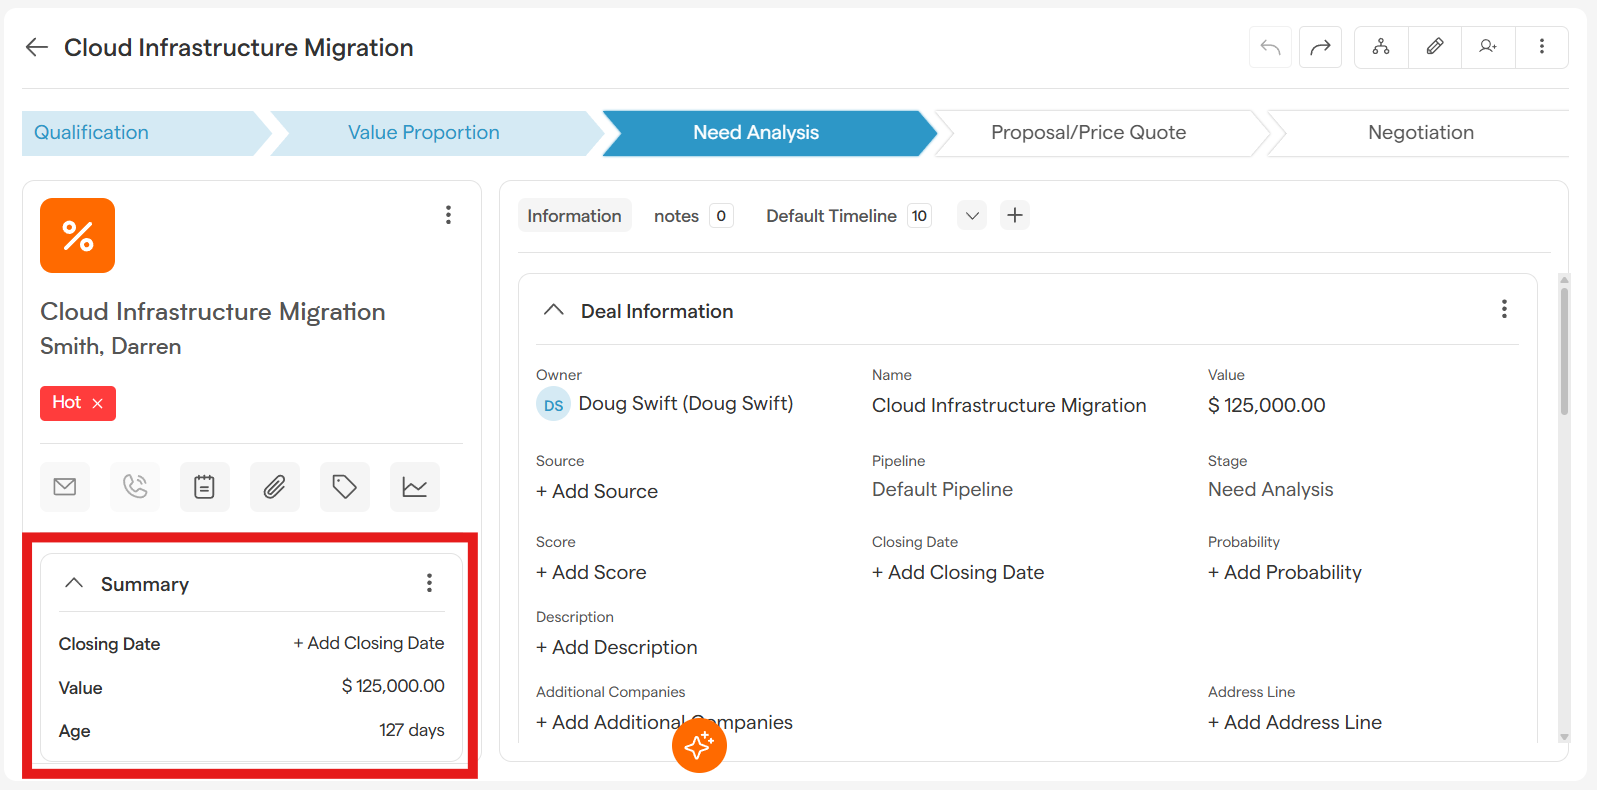Click the phone call icon
Viewport: 1597px width, 790px height.
pyautogui.click(x=135, y=487)
